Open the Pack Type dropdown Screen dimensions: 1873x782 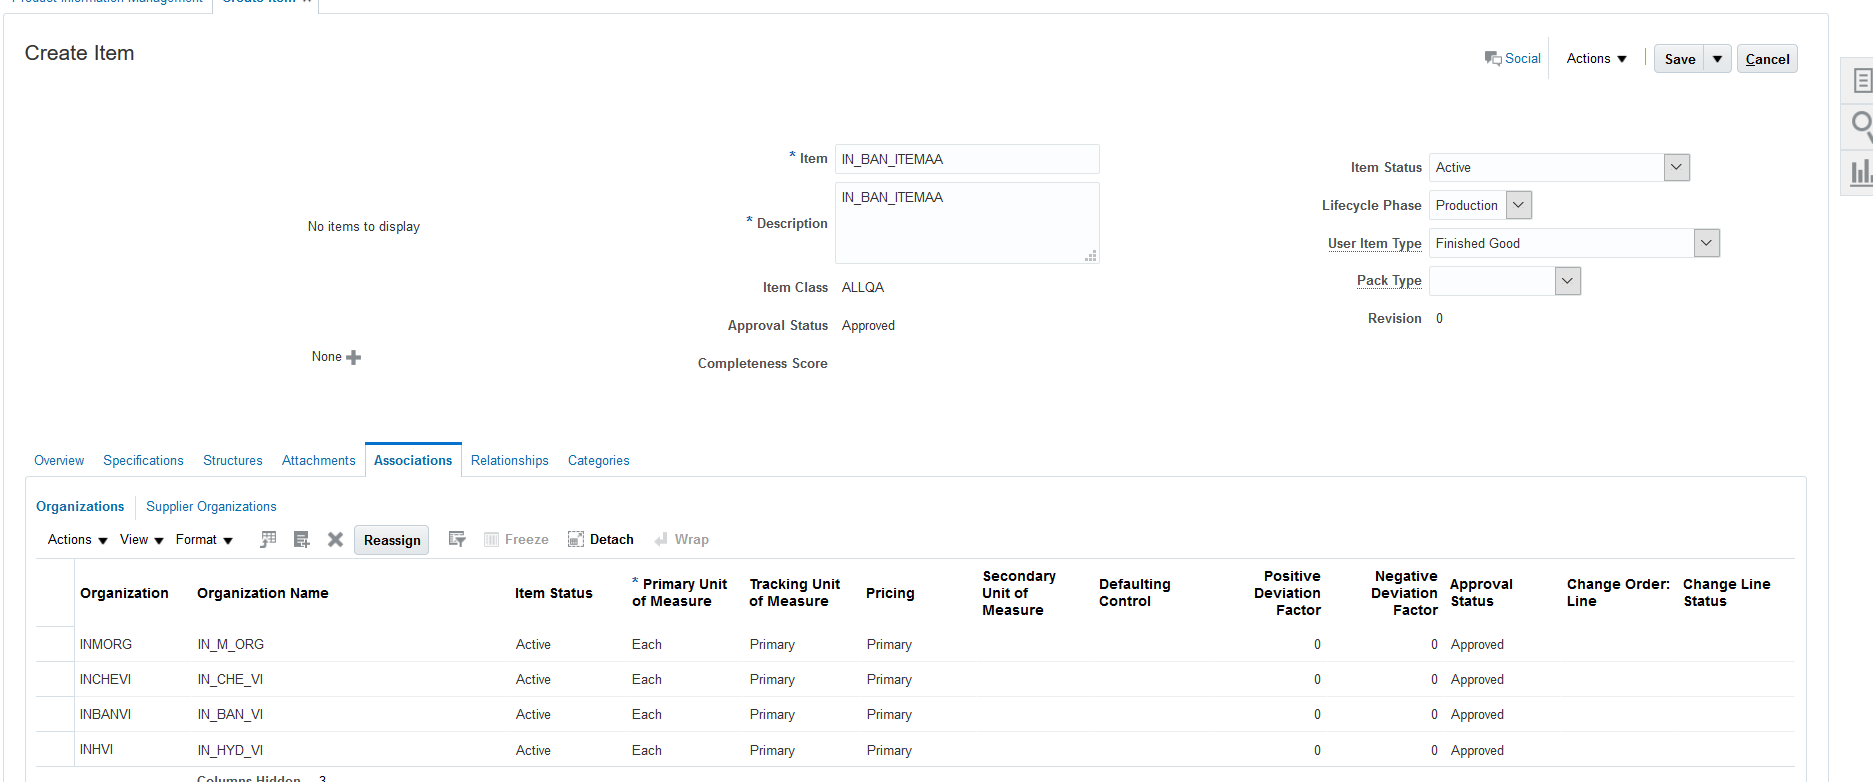(1567, 282)
